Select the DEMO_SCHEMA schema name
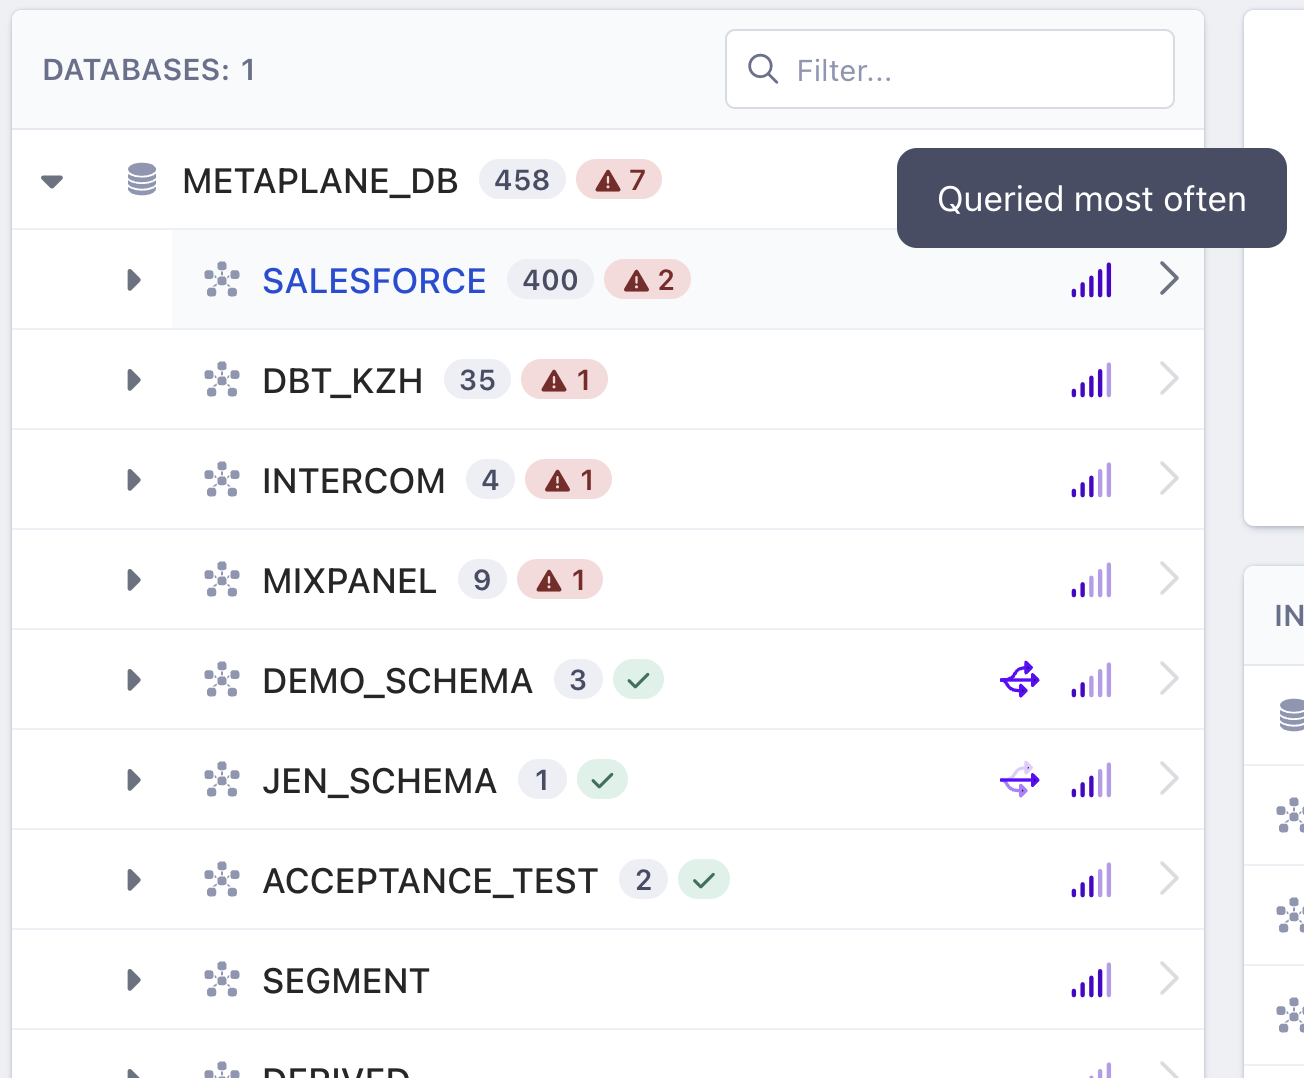The width and height of the screenshot is (1304, 1078). 398,681
